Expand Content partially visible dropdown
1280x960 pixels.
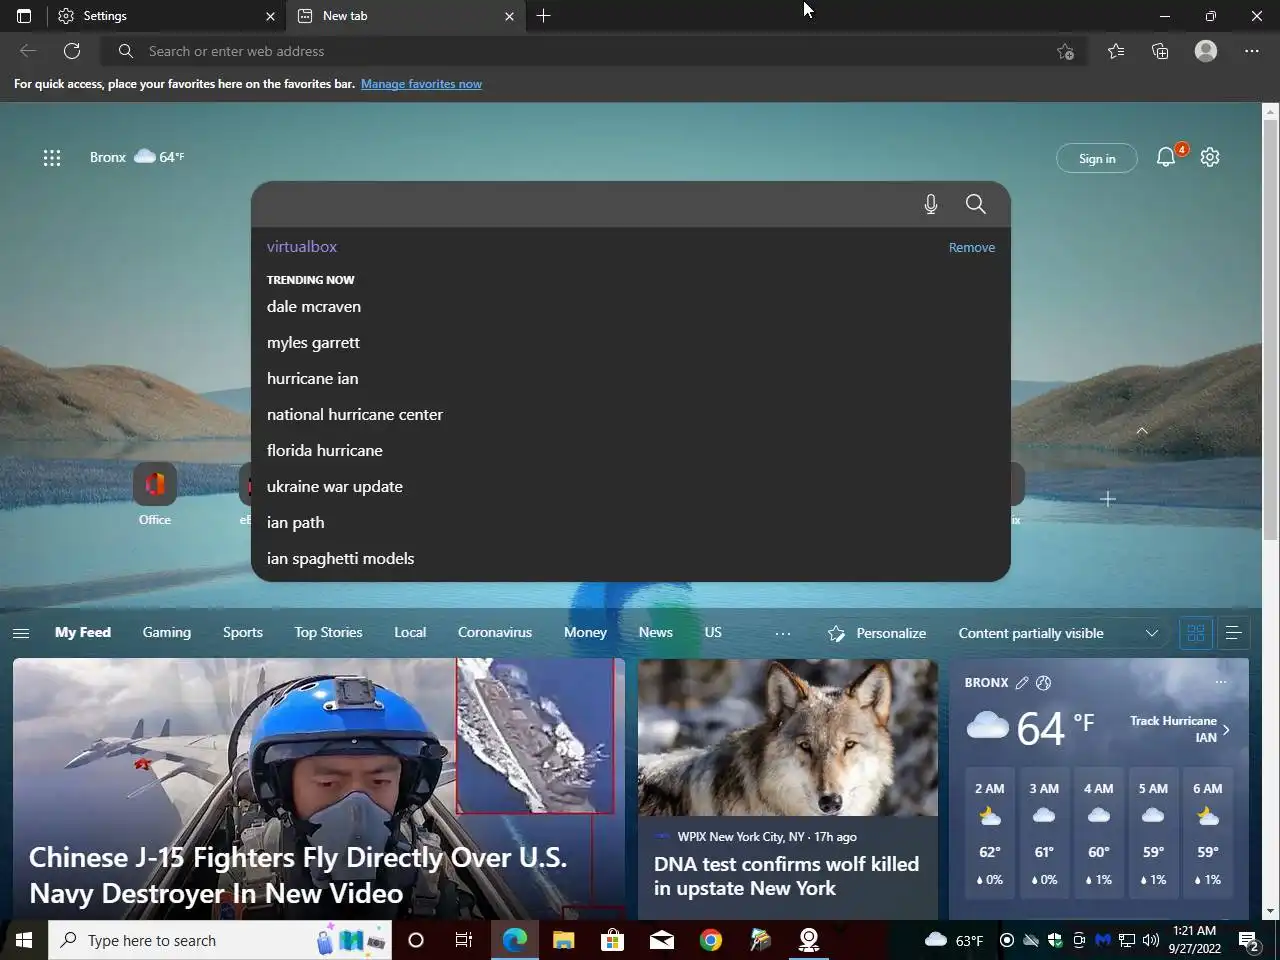[1058, 633]
